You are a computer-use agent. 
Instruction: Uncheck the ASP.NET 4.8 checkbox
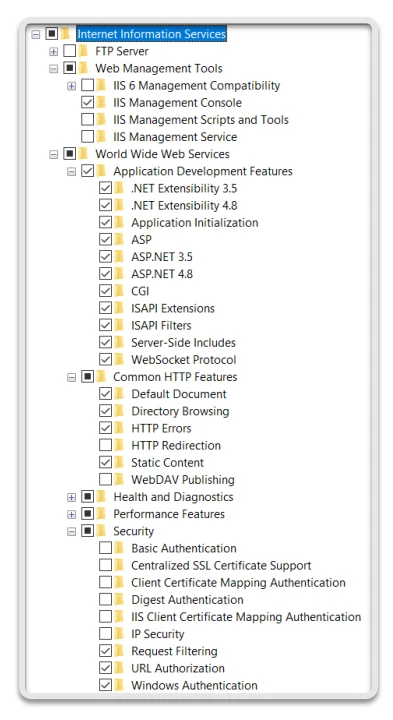click(x=106, y=274)
